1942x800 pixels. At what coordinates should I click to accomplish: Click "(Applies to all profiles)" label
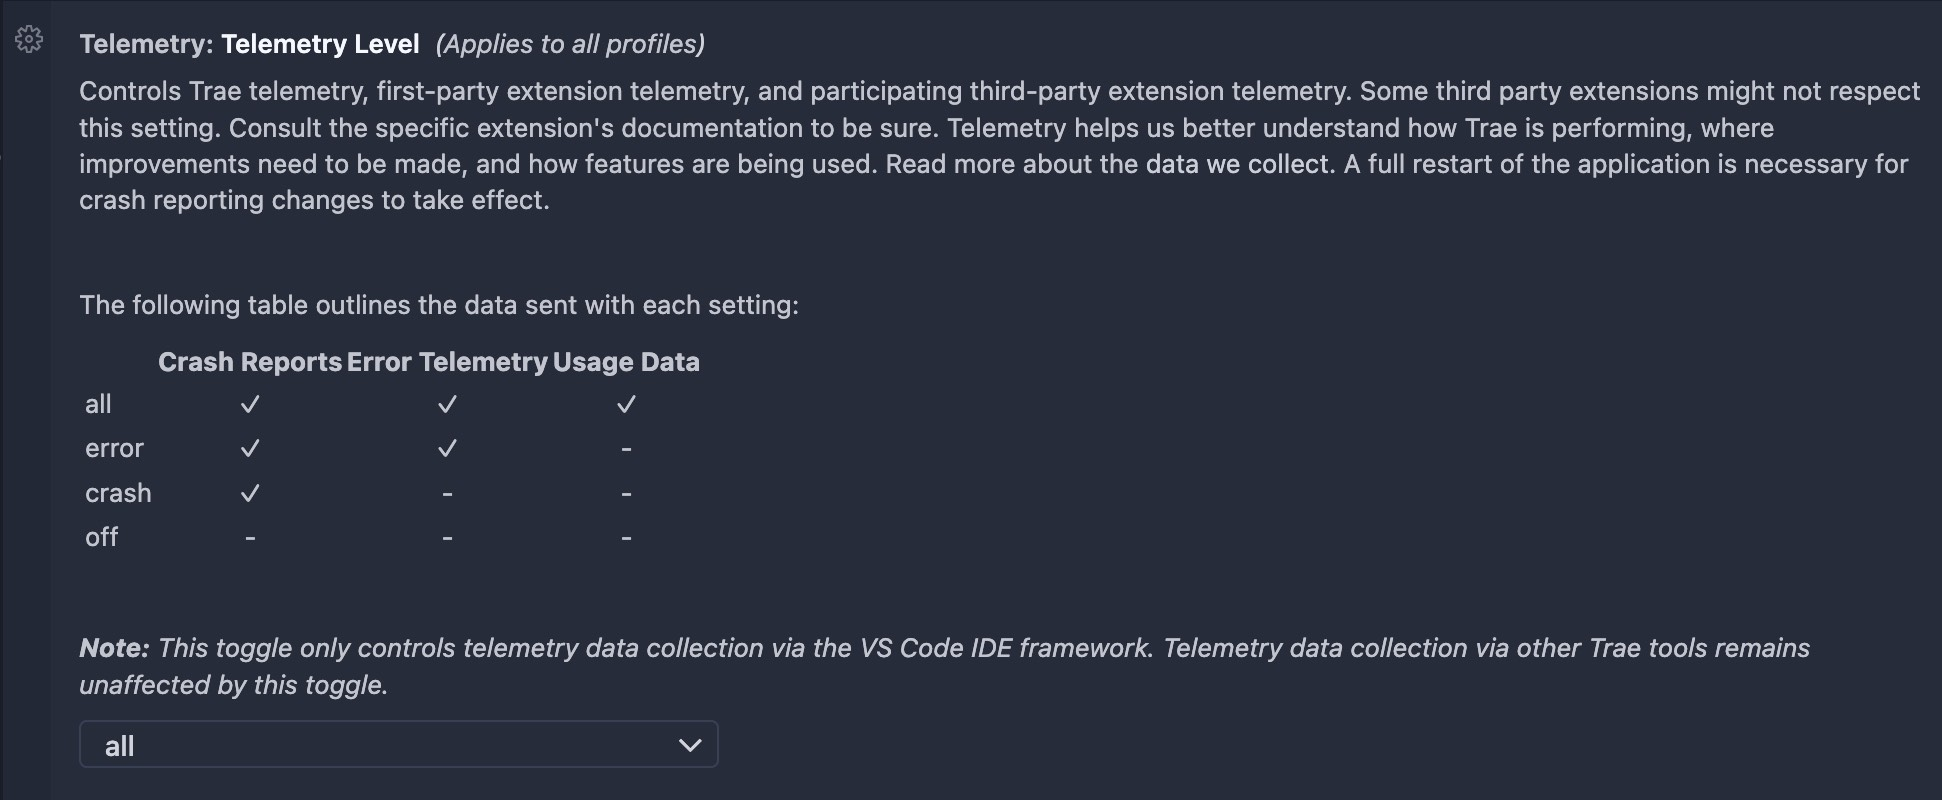coord(570,44)
